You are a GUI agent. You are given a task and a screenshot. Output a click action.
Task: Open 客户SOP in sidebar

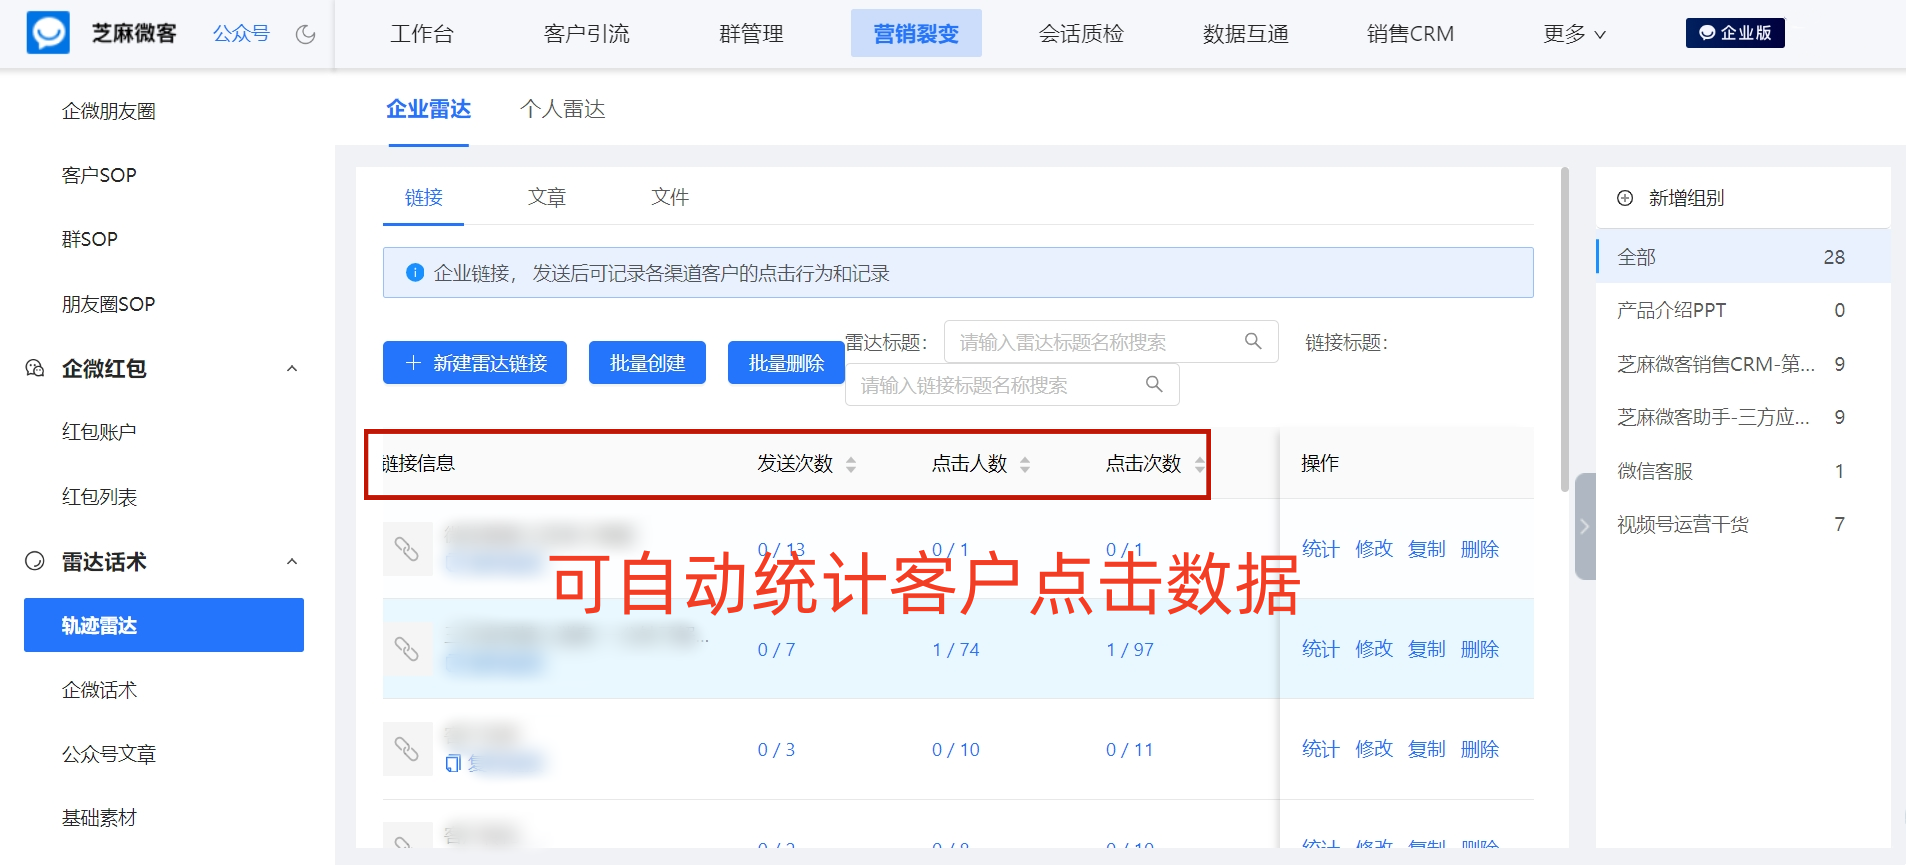[99, 175]
